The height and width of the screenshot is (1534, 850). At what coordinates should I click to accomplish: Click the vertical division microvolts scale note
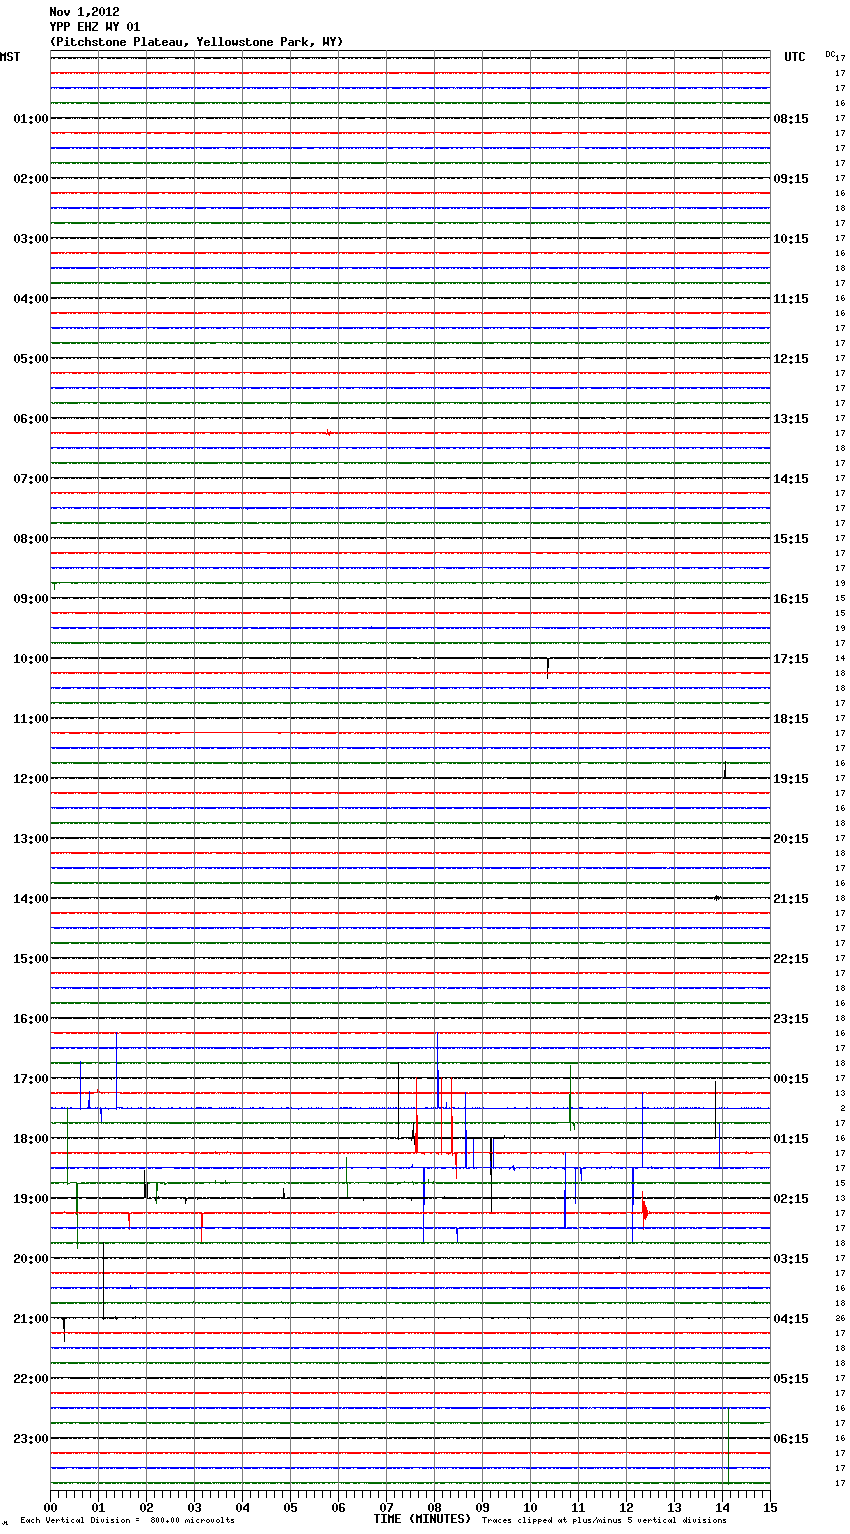click(x=127, y=1521)
